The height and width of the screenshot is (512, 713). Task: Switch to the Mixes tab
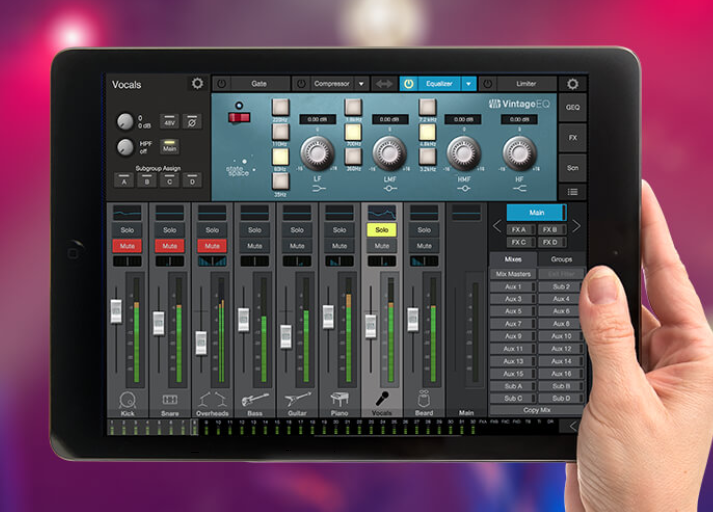[513, 259]
